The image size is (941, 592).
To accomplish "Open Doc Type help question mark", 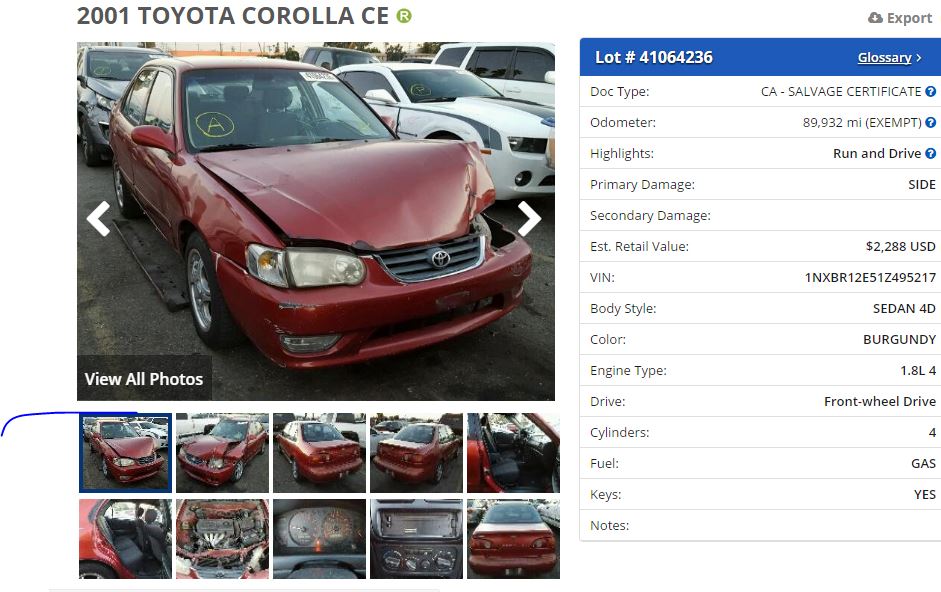I will tap(930, 91).
